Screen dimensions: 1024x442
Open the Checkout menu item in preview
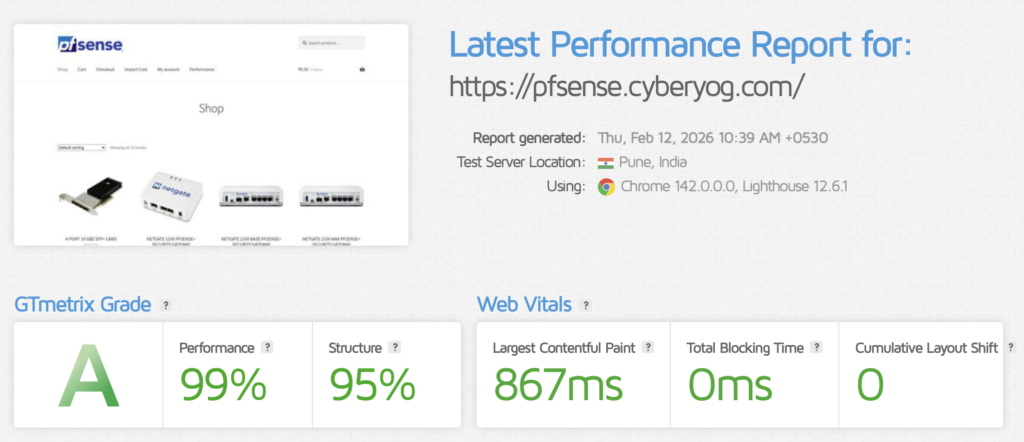coord(104,70)
